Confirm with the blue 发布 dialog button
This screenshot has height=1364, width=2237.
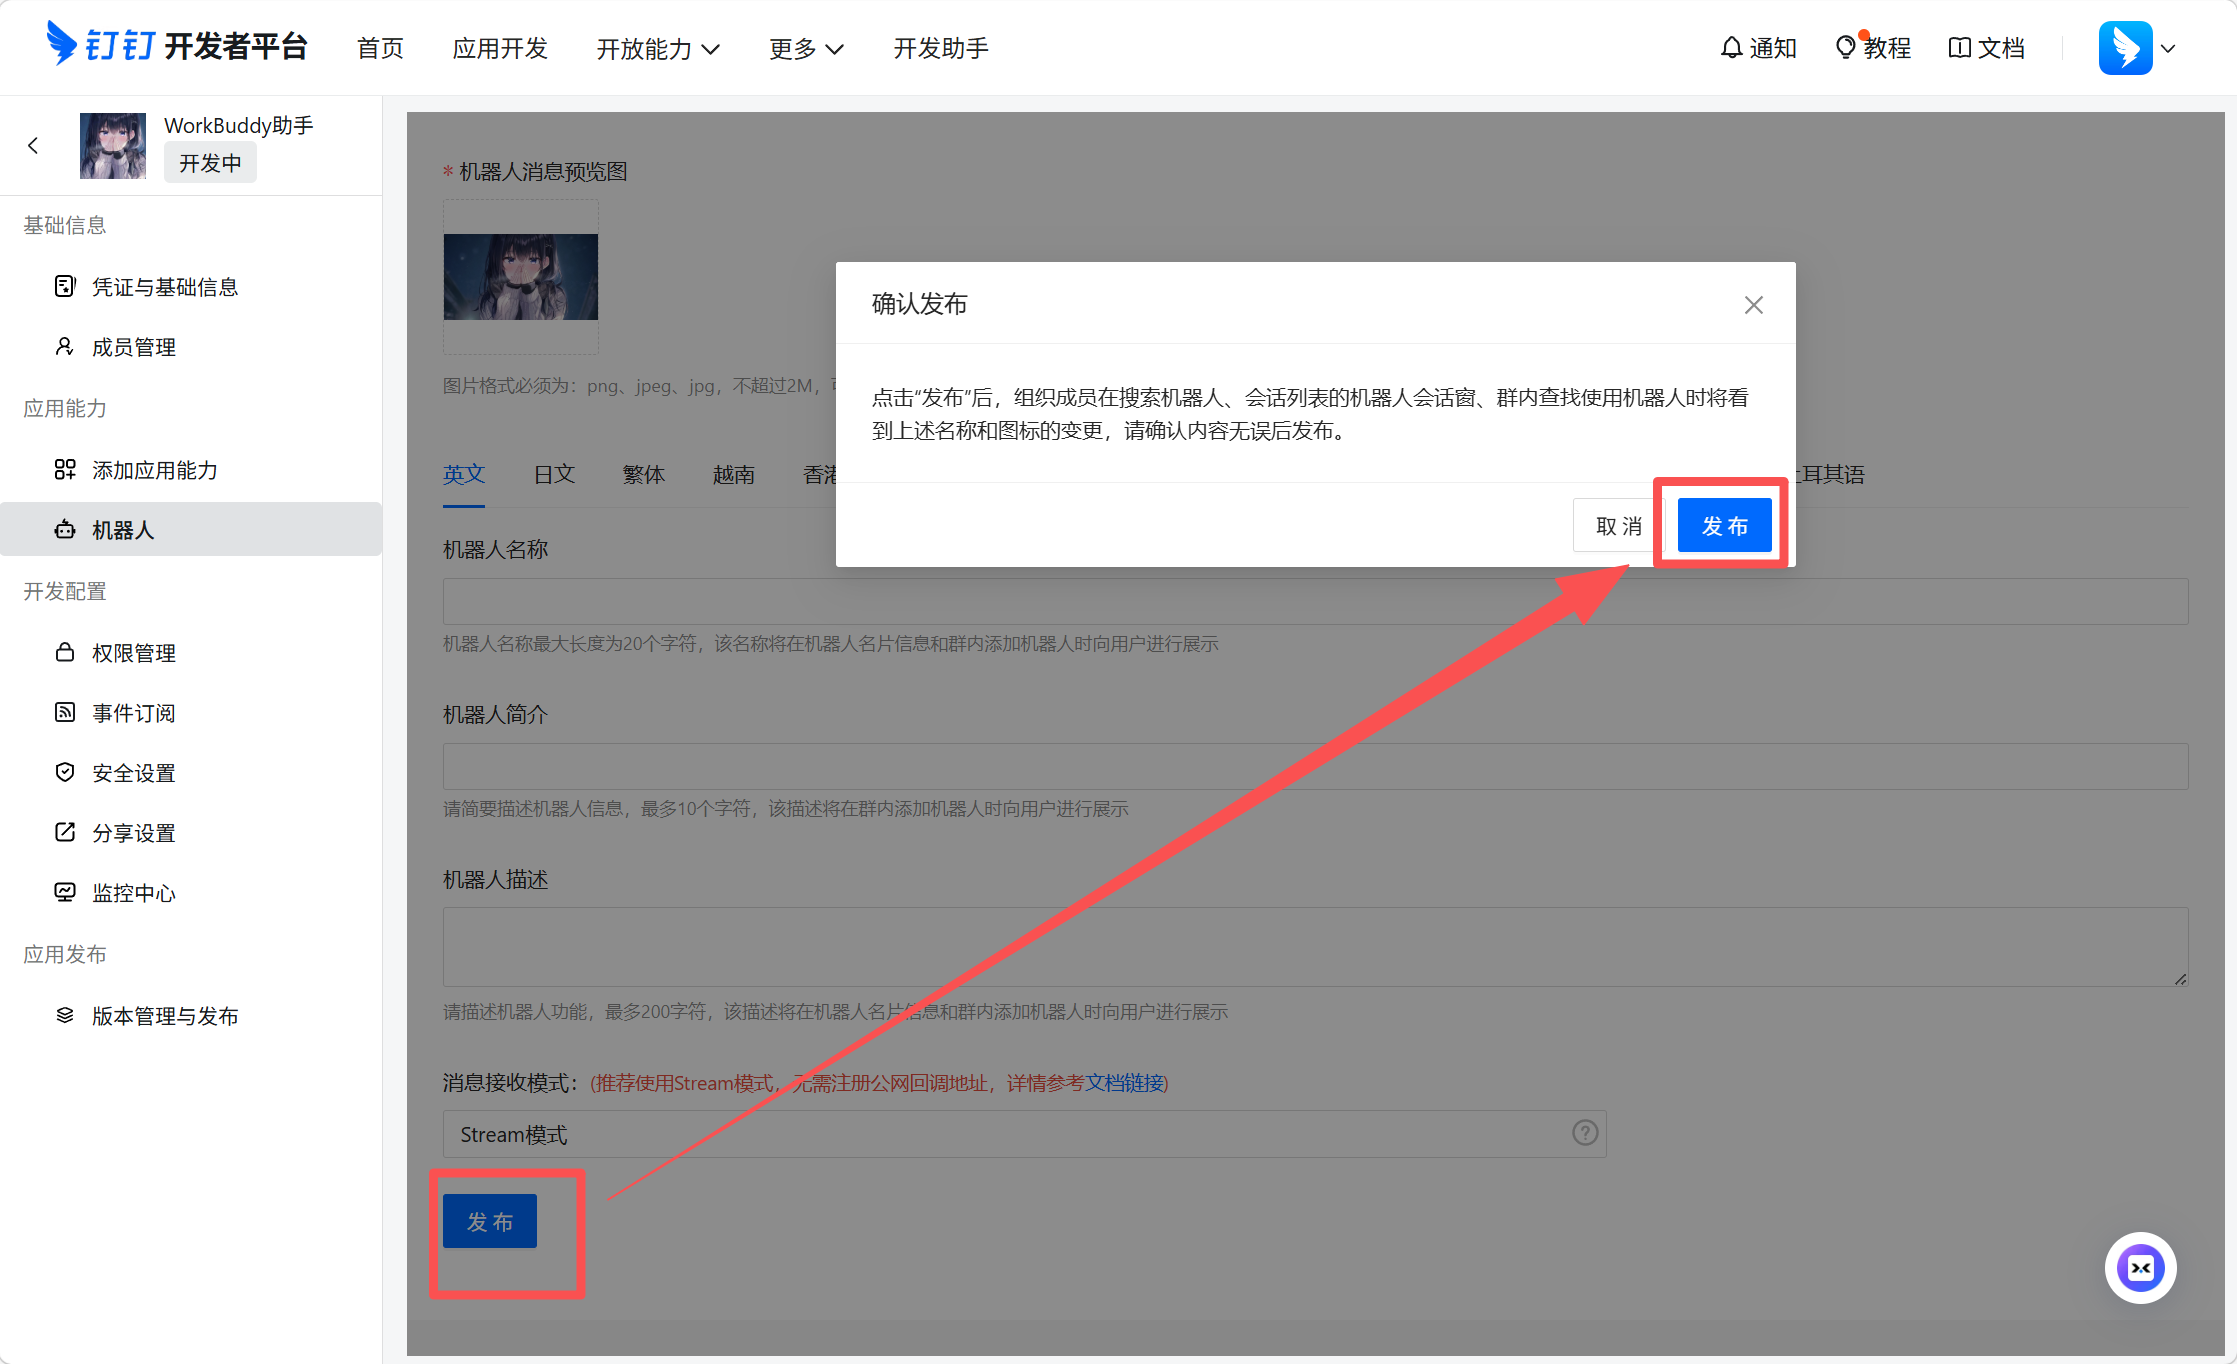(1724, 526)
